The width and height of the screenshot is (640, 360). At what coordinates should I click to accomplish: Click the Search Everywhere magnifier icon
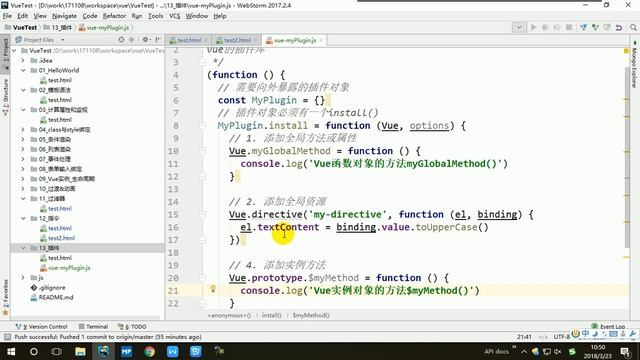coord(633,27)
